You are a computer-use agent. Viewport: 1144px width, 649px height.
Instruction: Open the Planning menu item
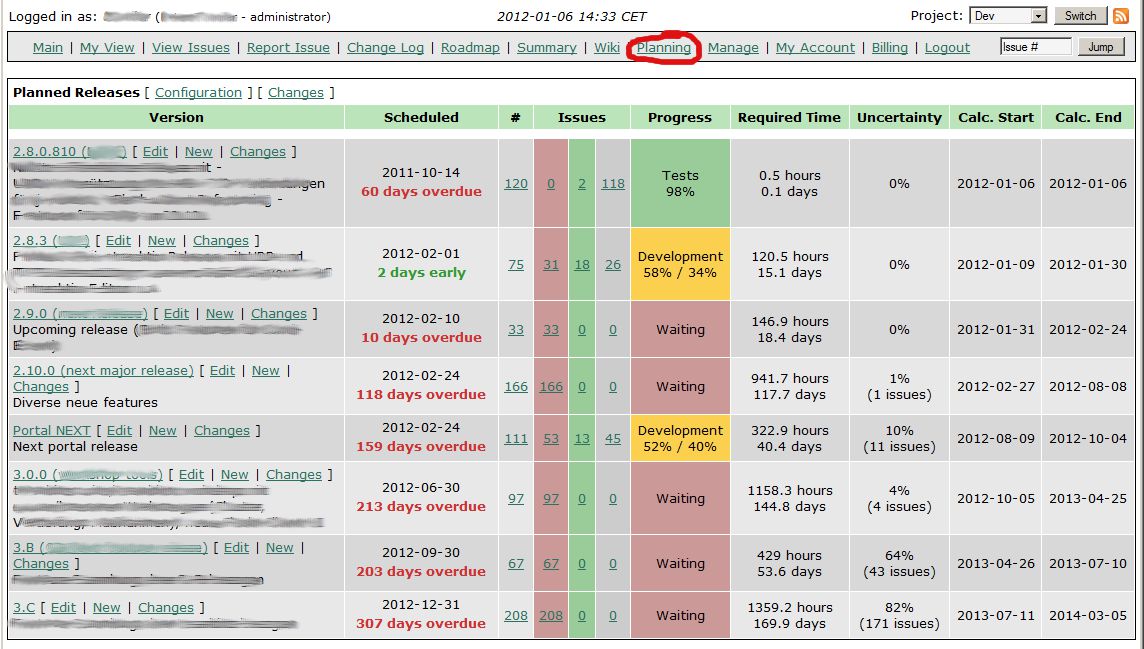pos(664,47)
